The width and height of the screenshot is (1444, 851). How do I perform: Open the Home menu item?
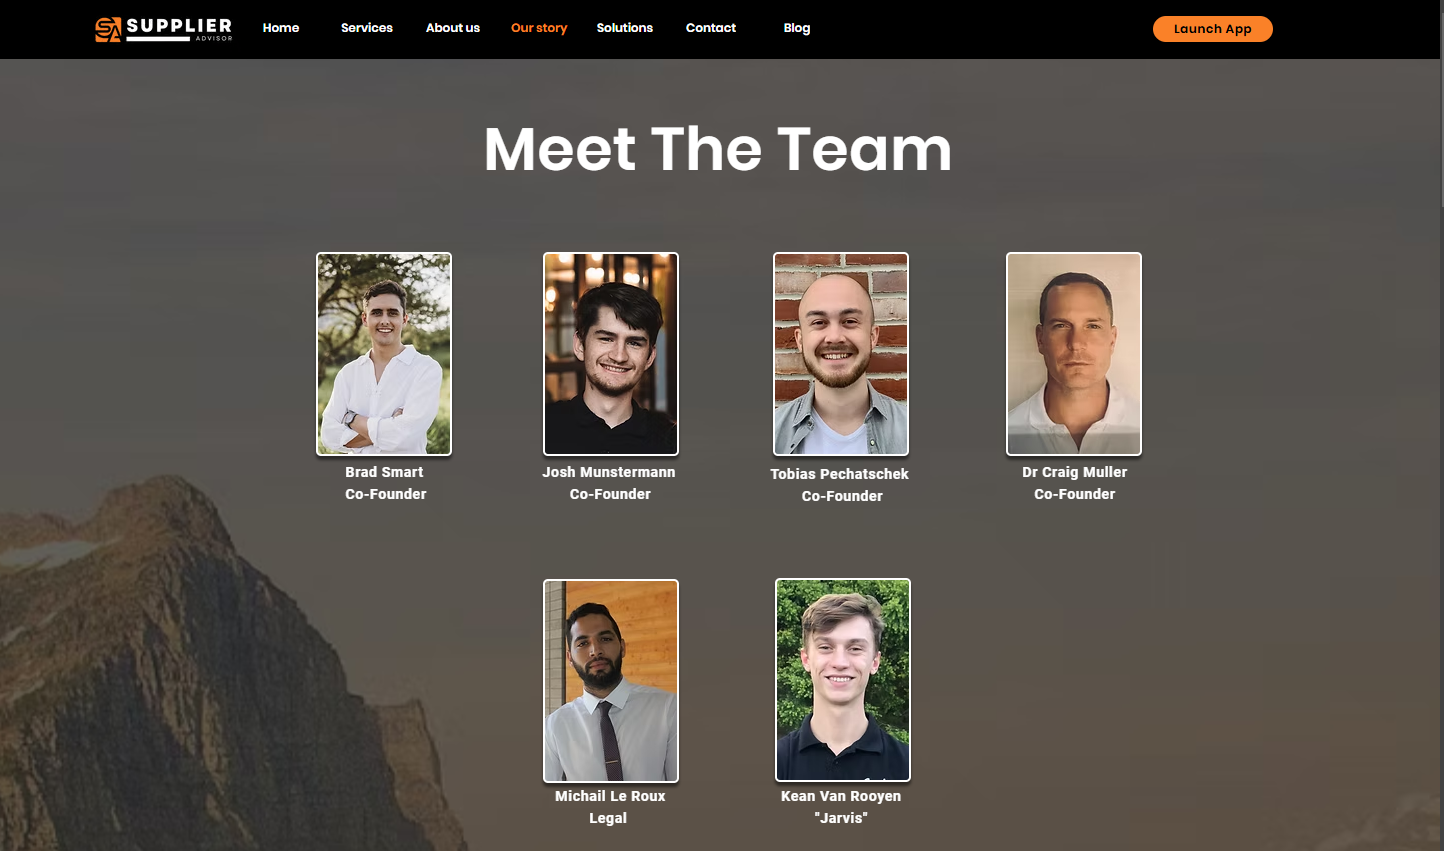(x=281, y=28)
